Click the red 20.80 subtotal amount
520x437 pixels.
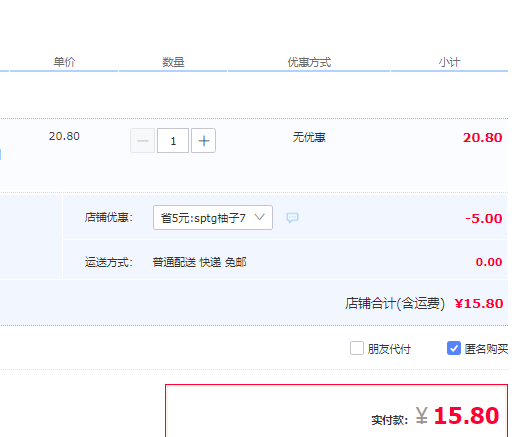[482, 138]
